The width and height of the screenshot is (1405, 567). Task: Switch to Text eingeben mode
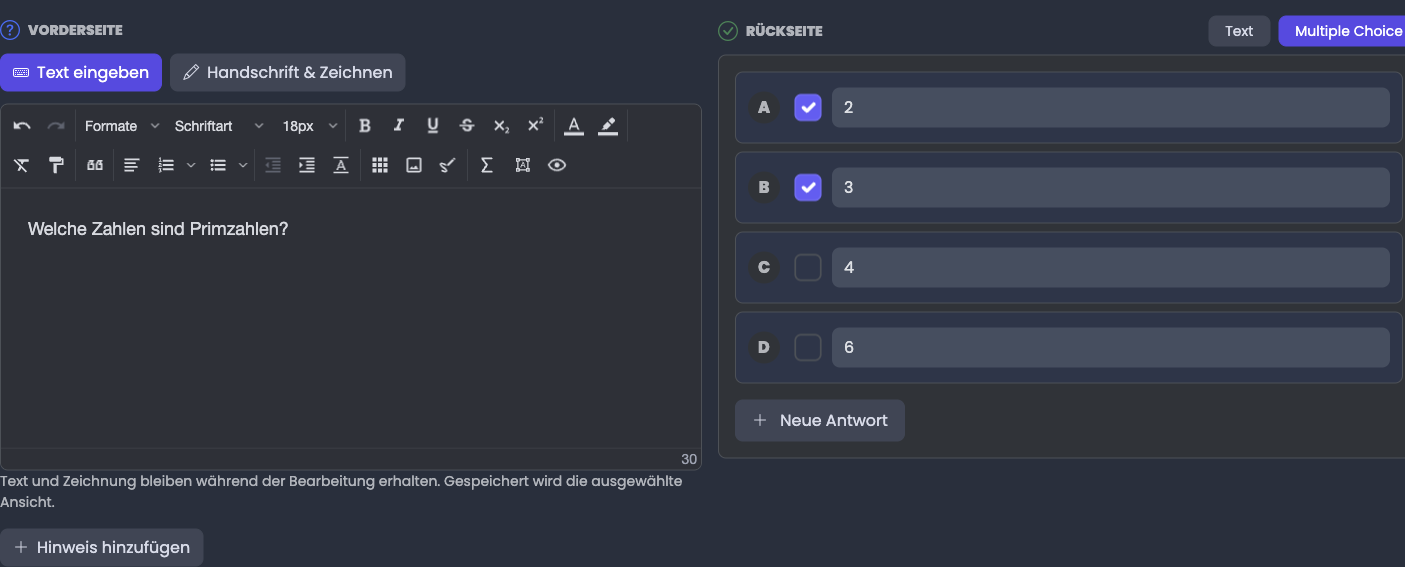pos(81,72)
